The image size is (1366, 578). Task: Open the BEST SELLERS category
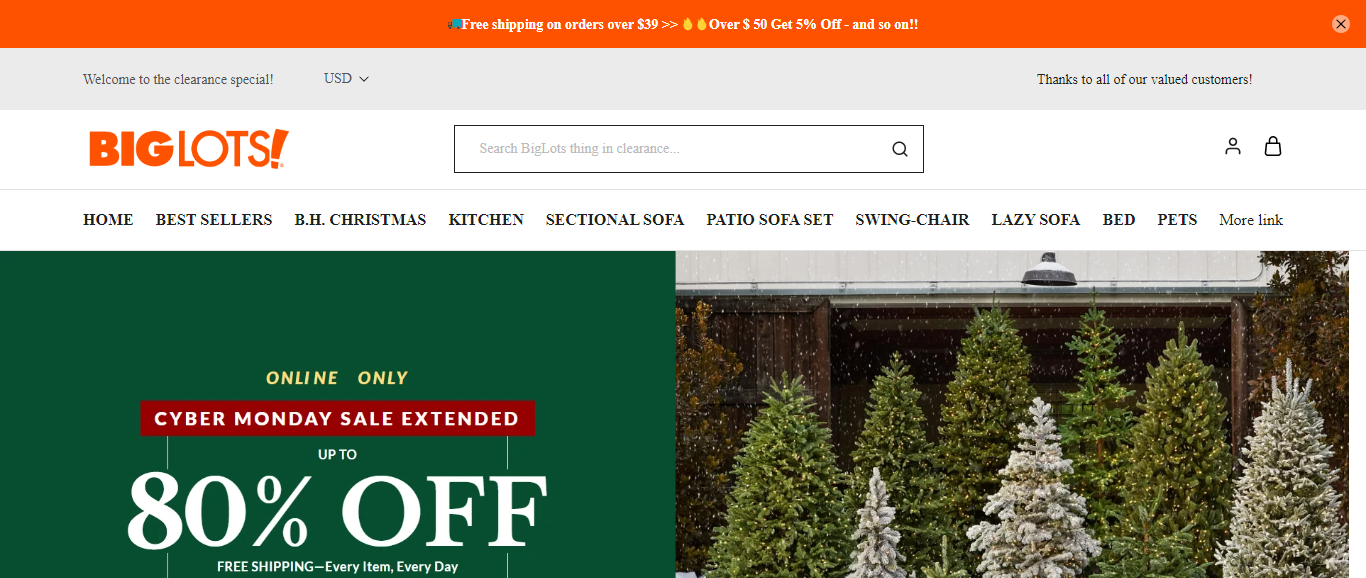tap(214, 220)
